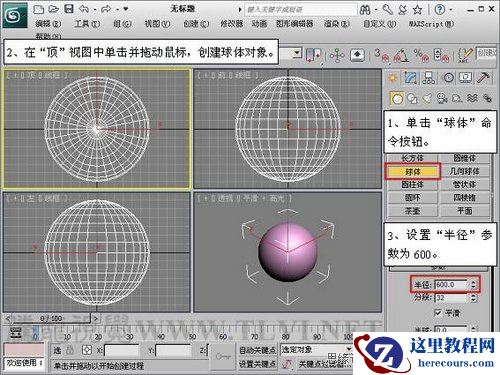This screenshot has height=375, width=500.
Task: Select the Systems category gears icon
Action: click(487, 98)
